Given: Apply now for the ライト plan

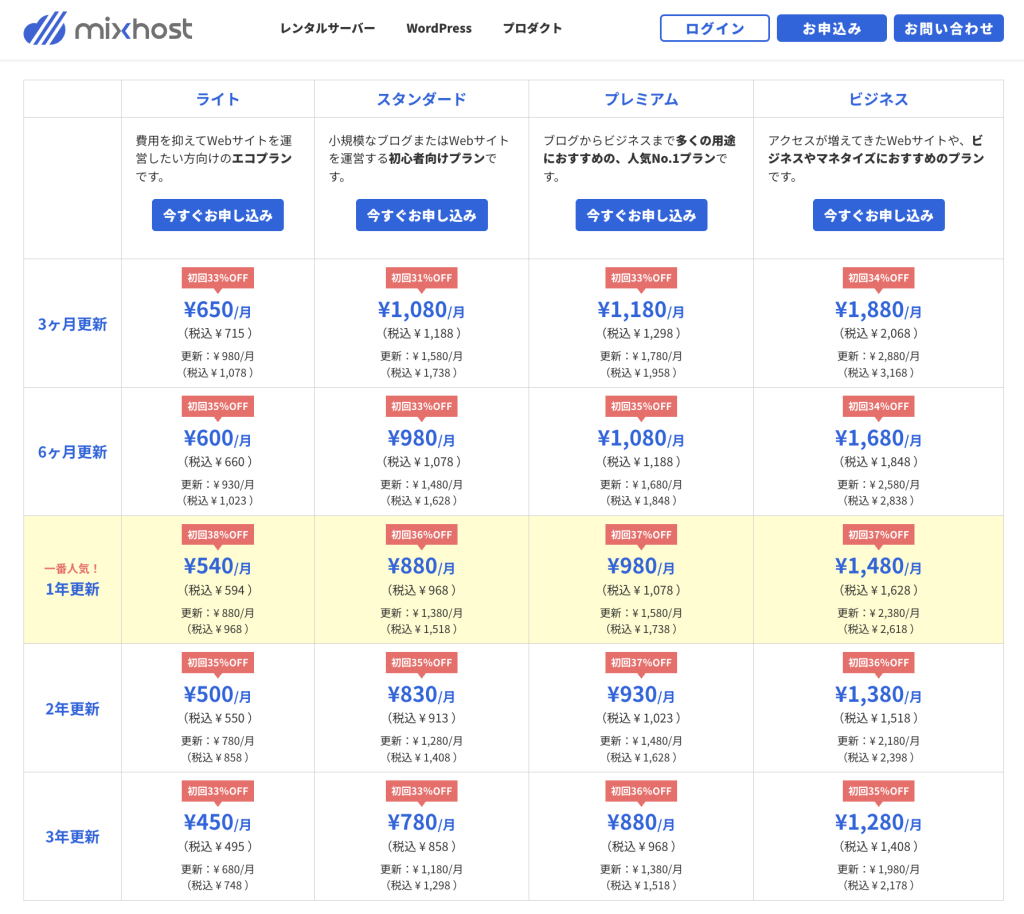Looking at the screenshot, I should (x=218, y=215).
